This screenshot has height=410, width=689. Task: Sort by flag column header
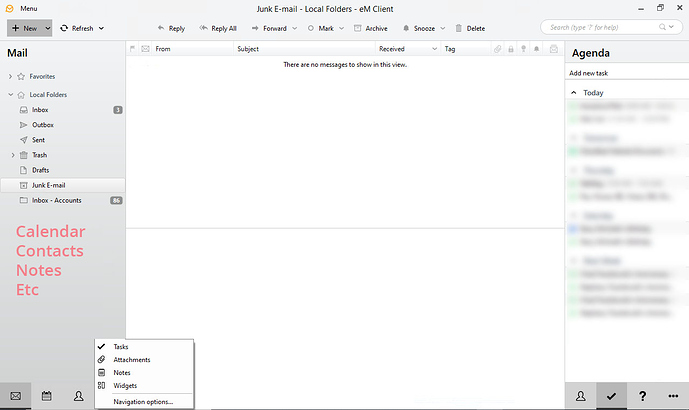tap(133, 49)
